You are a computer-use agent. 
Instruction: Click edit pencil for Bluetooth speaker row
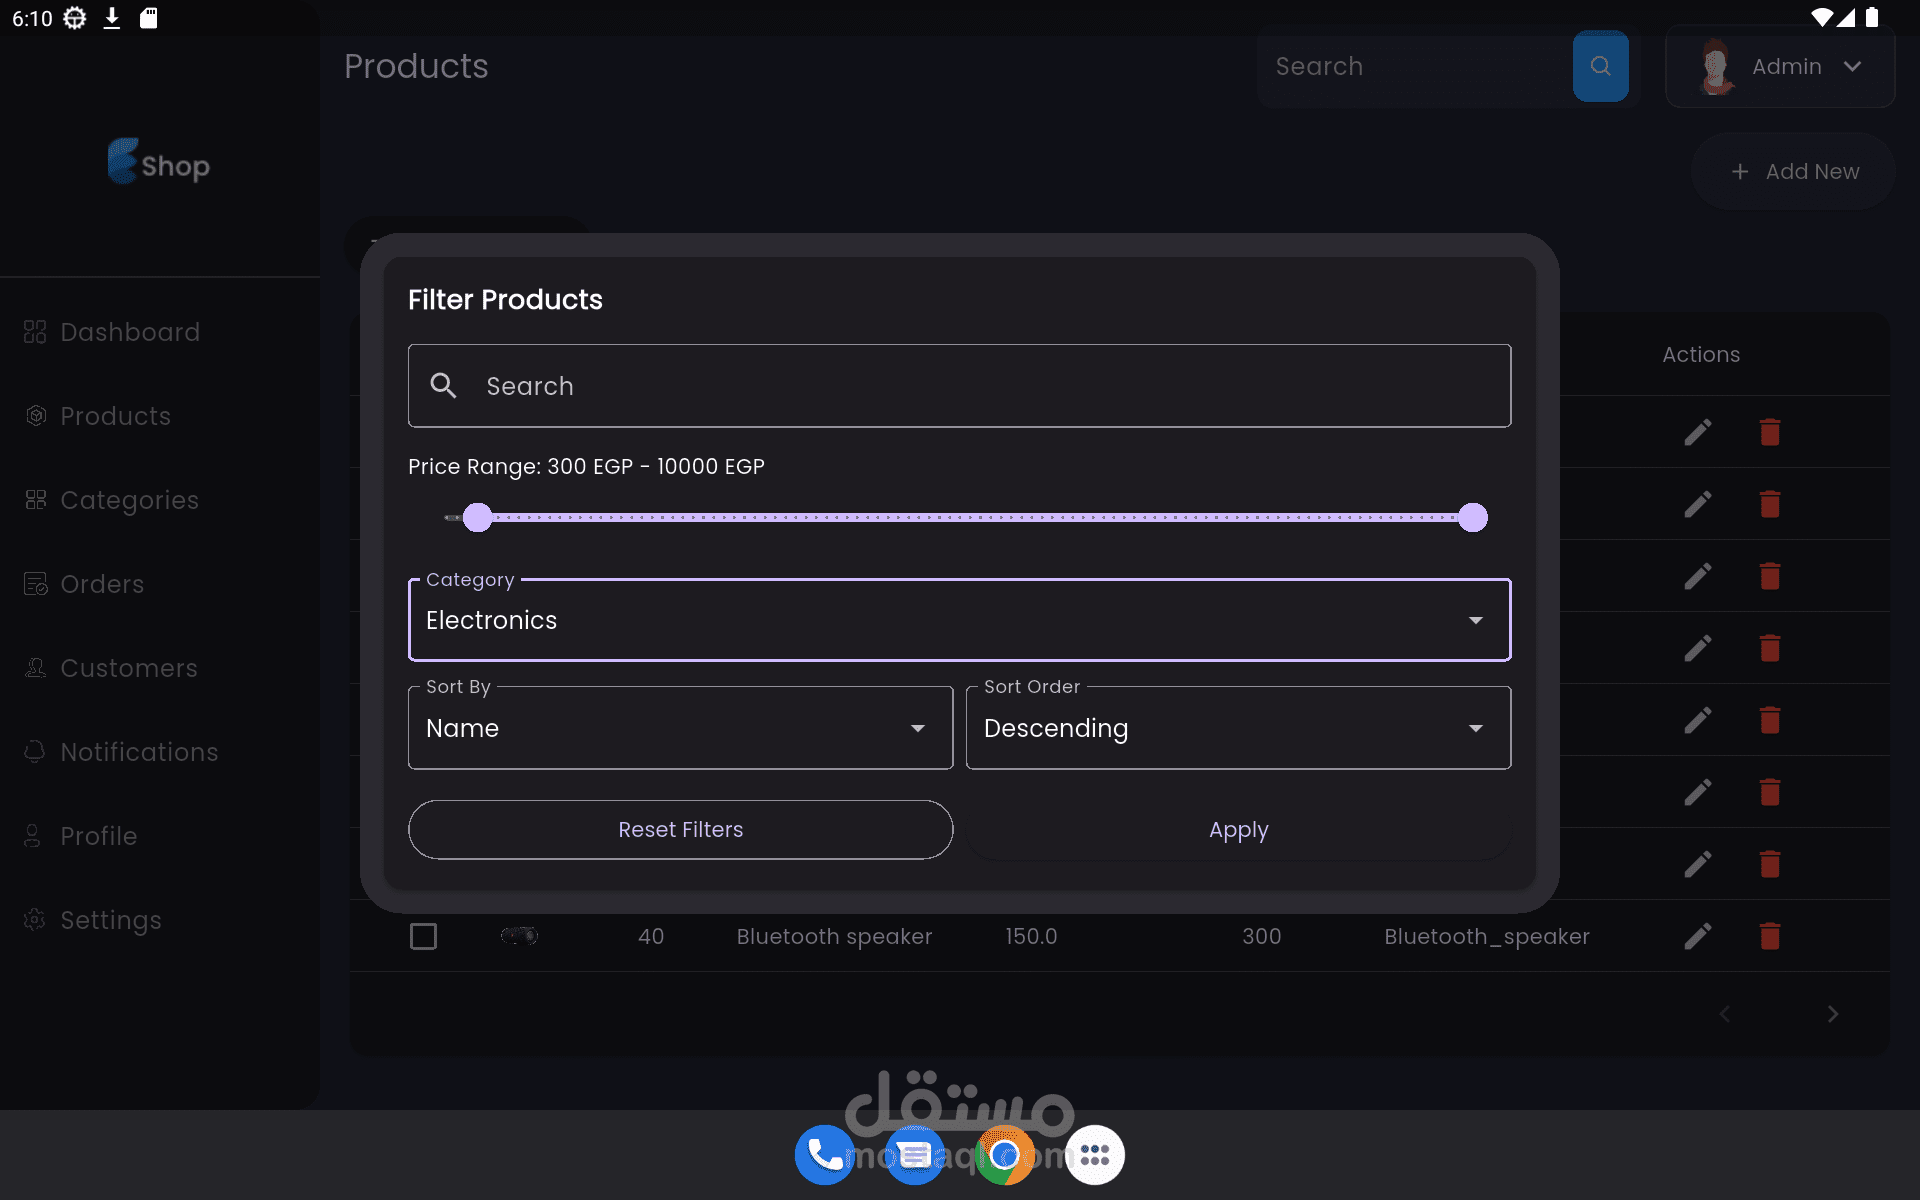pyautogui.click(x=1697, y=936)
